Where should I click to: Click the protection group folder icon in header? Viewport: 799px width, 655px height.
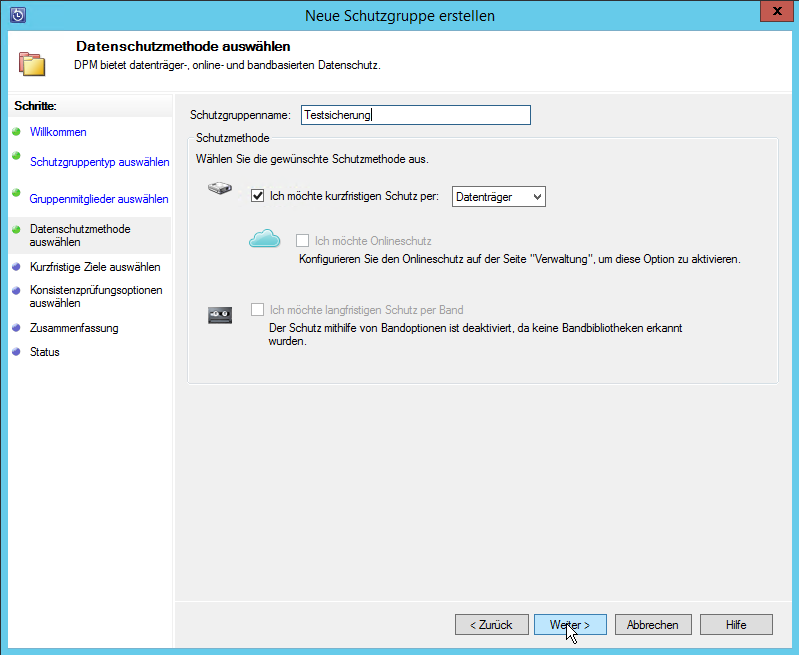click(x=32, y=62)
